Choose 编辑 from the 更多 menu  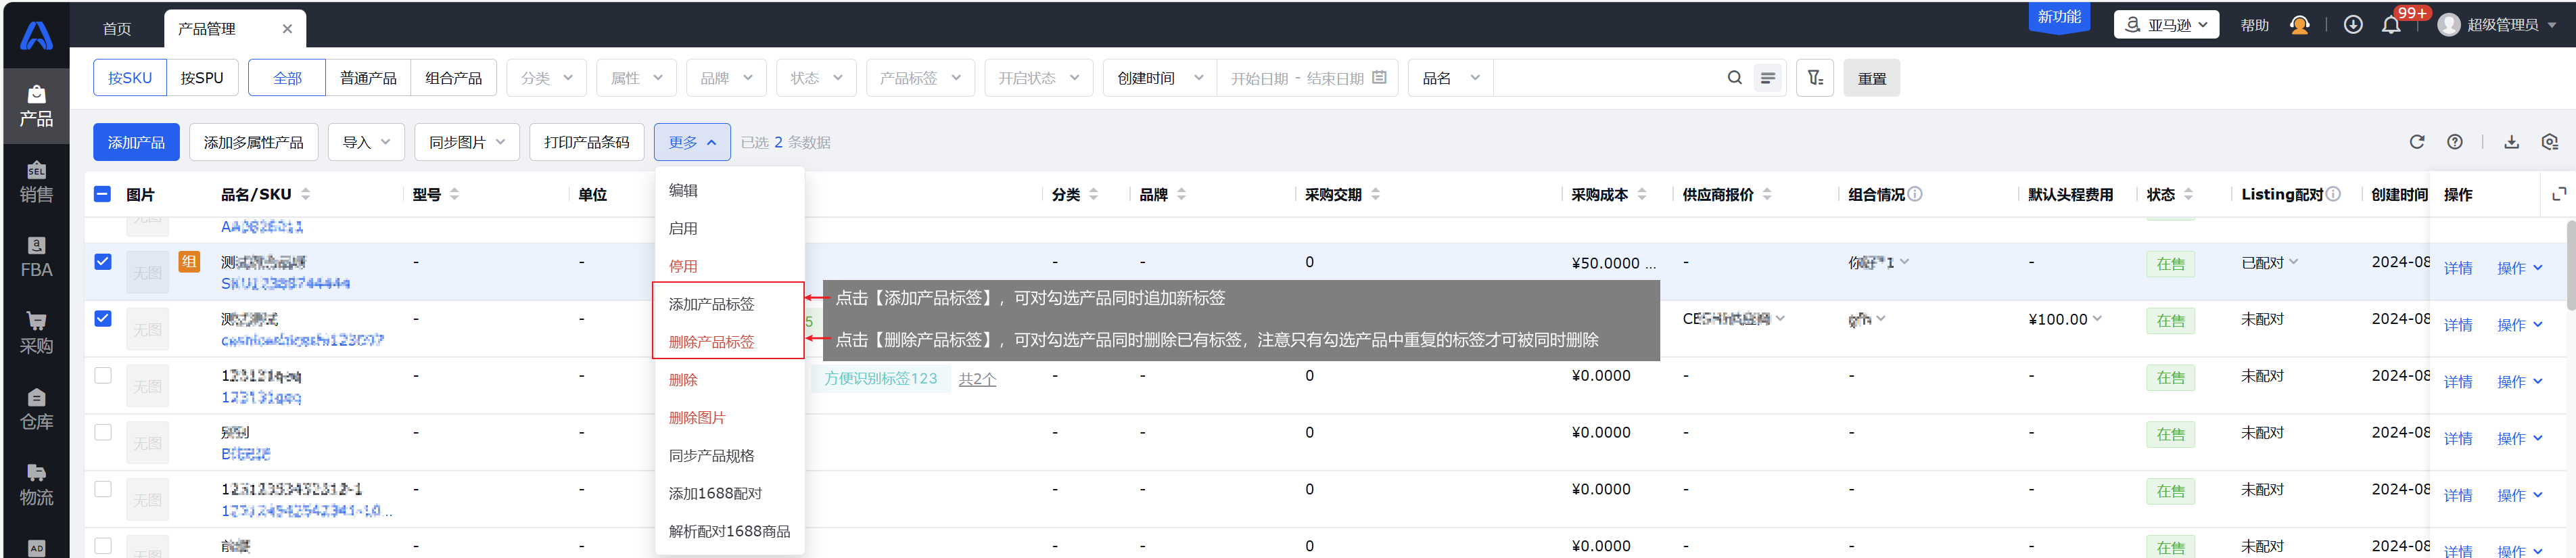coord(729,190)
